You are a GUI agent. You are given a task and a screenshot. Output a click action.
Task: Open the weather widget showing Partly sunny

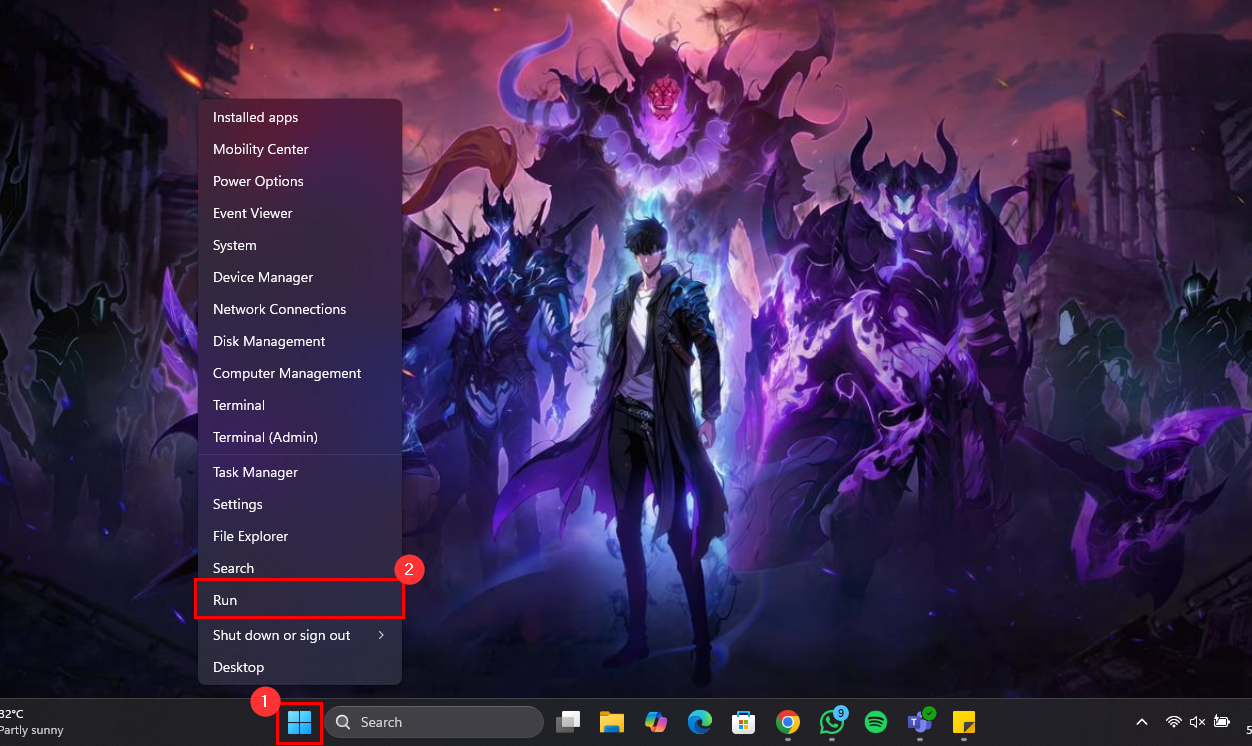(x=32, y=722)
